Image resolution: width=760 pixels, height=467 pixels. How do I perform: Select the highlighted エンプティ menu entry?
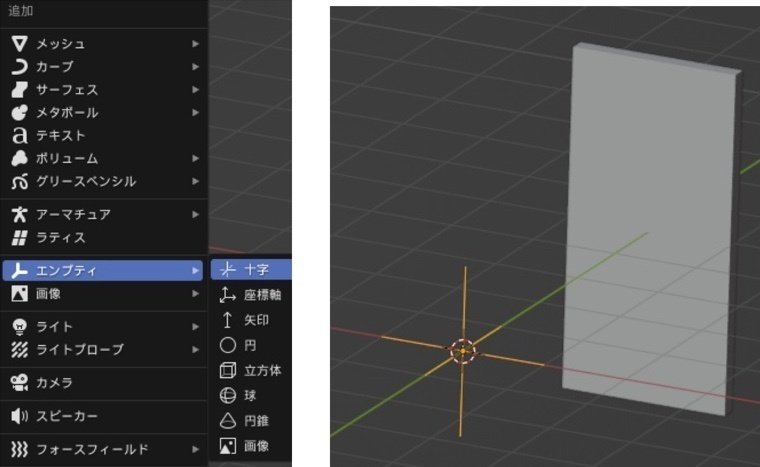tap(103, 271)
